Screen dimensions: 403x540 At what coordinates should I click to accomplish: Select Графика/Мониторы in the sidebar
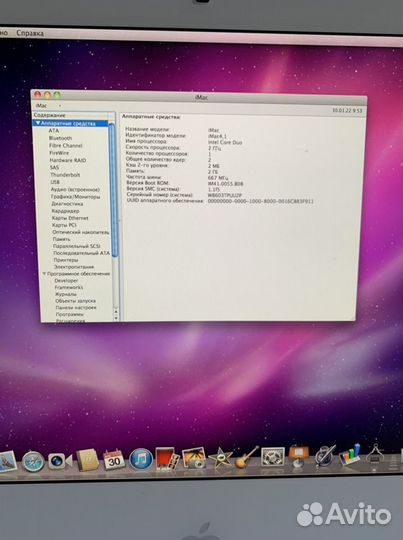75,197
